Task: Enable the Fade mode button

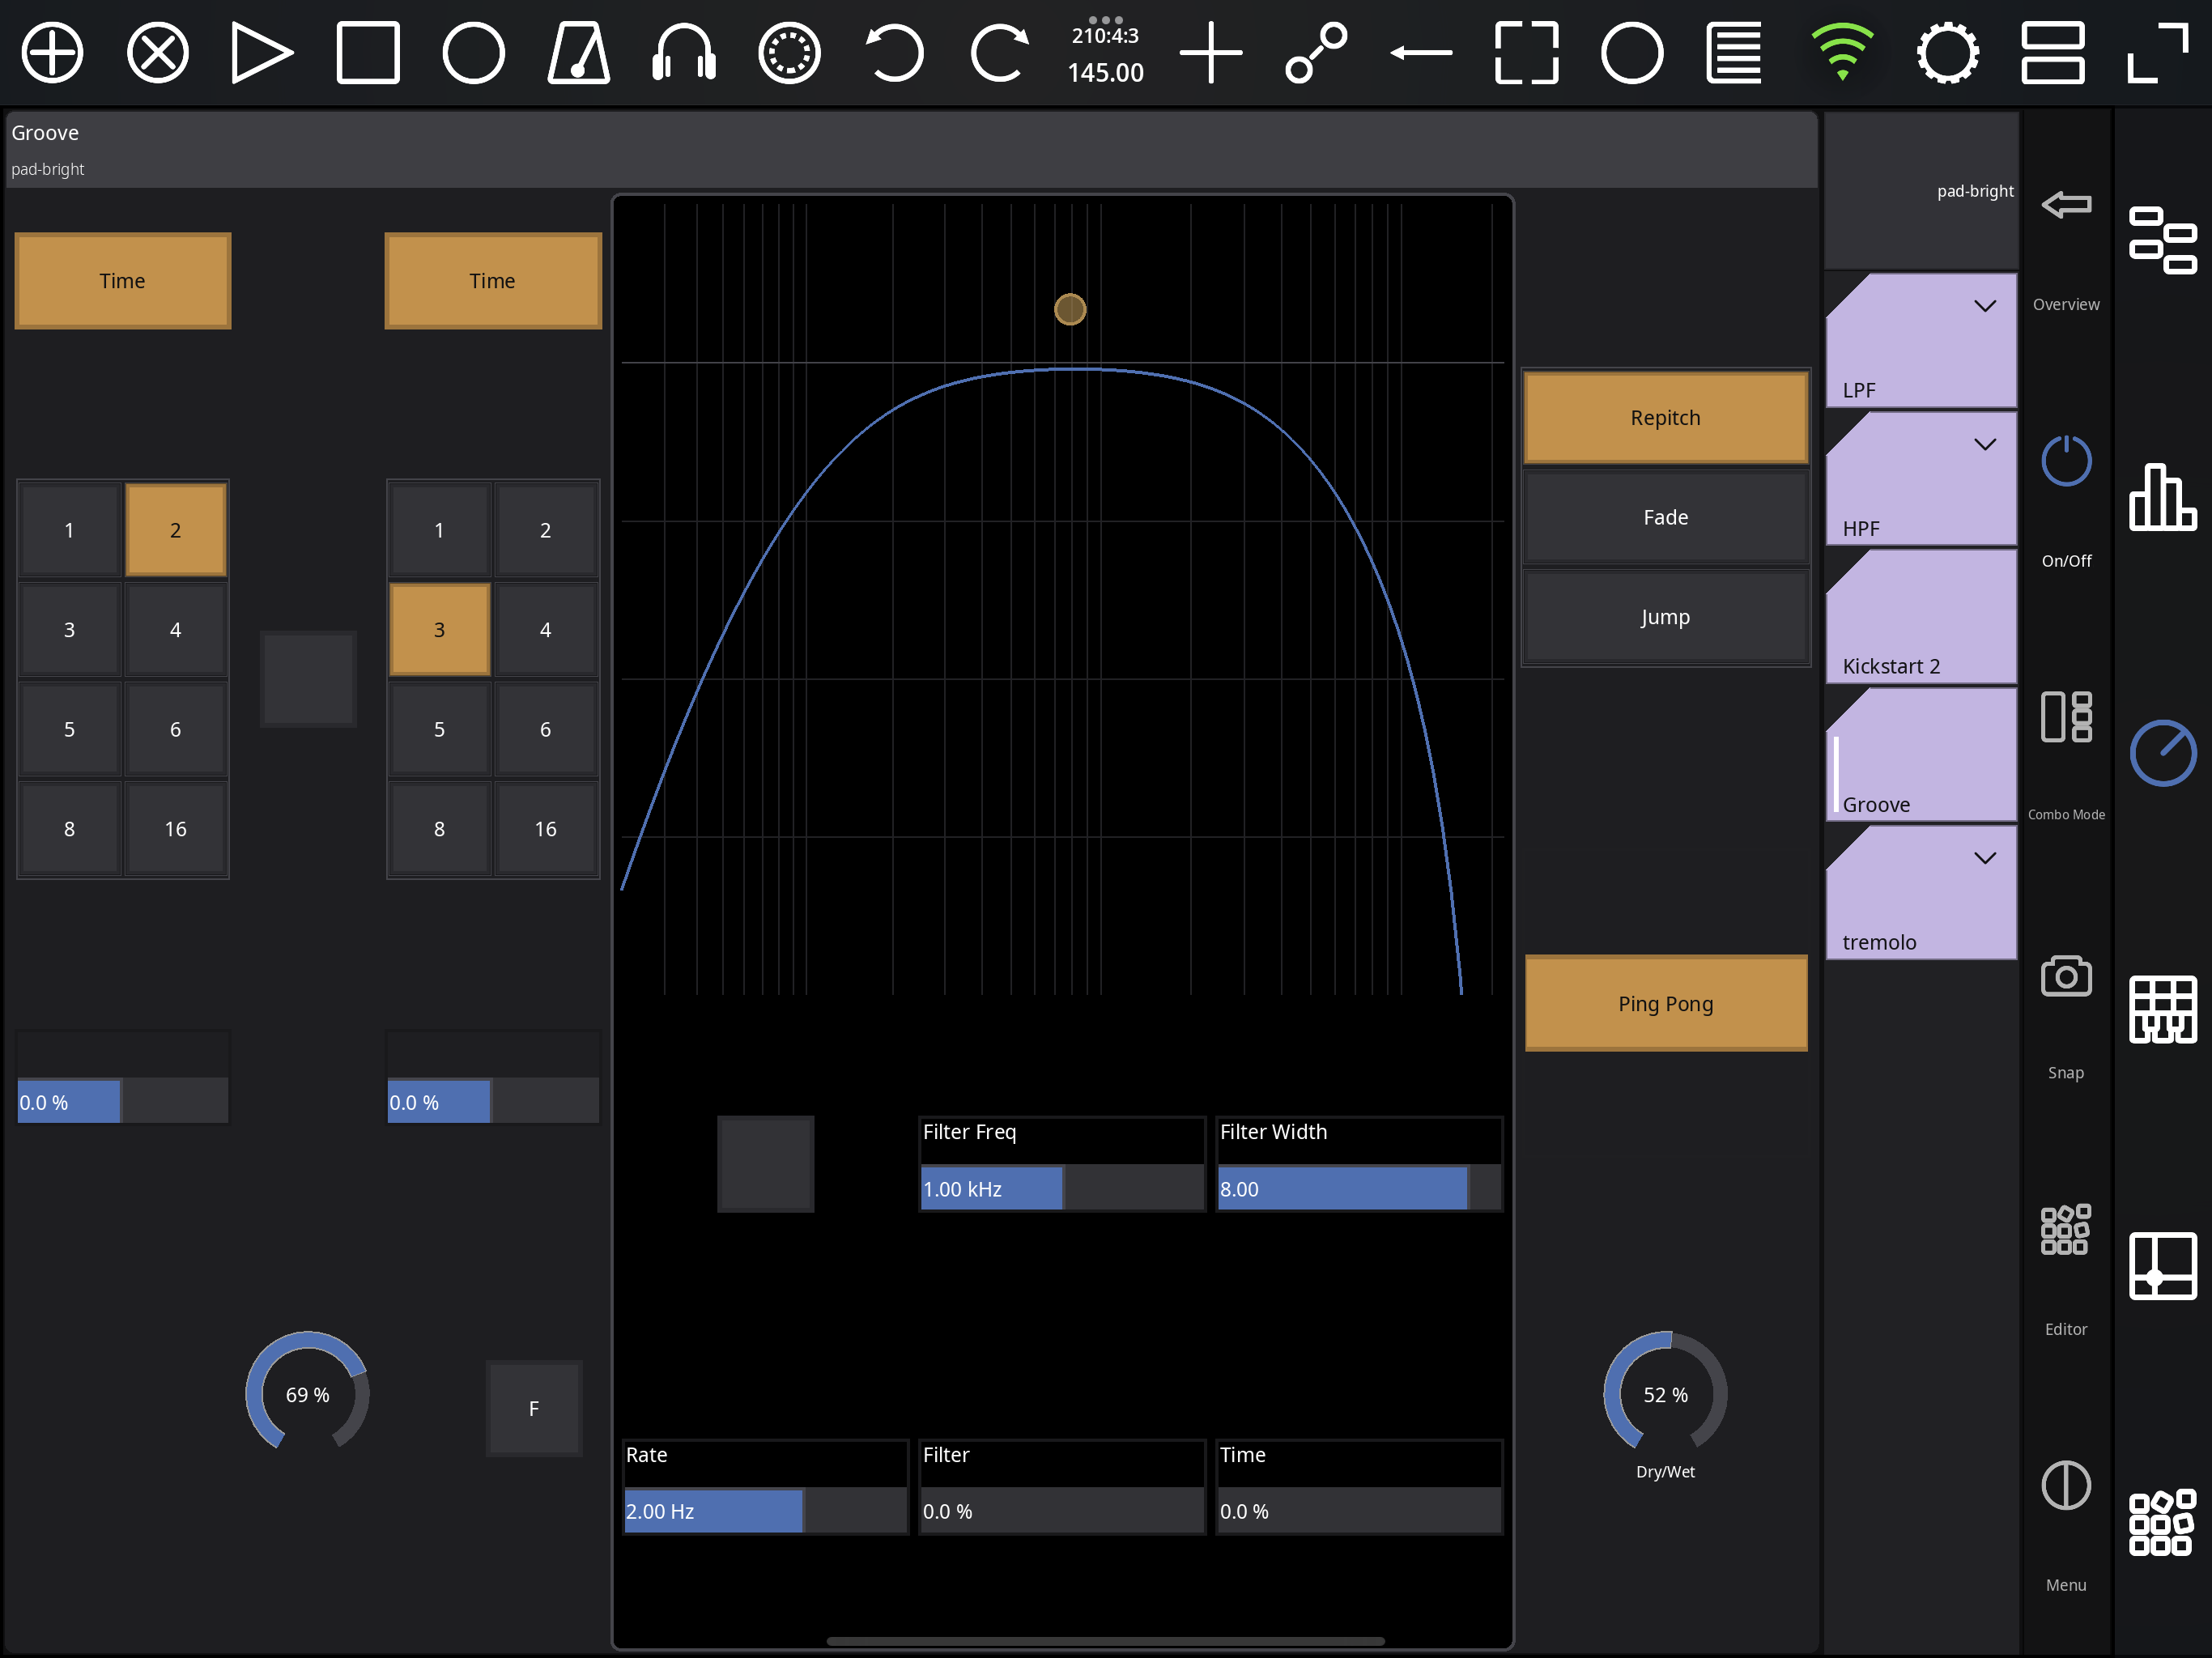Action: coord(1665,517)
